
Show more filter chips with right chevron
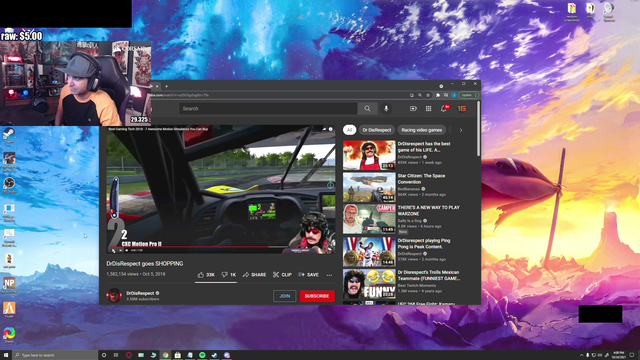pos(461,130)
